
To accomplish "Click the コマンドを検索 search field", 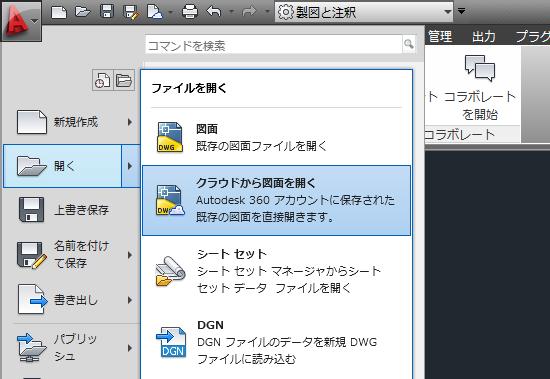I will 274,45.
